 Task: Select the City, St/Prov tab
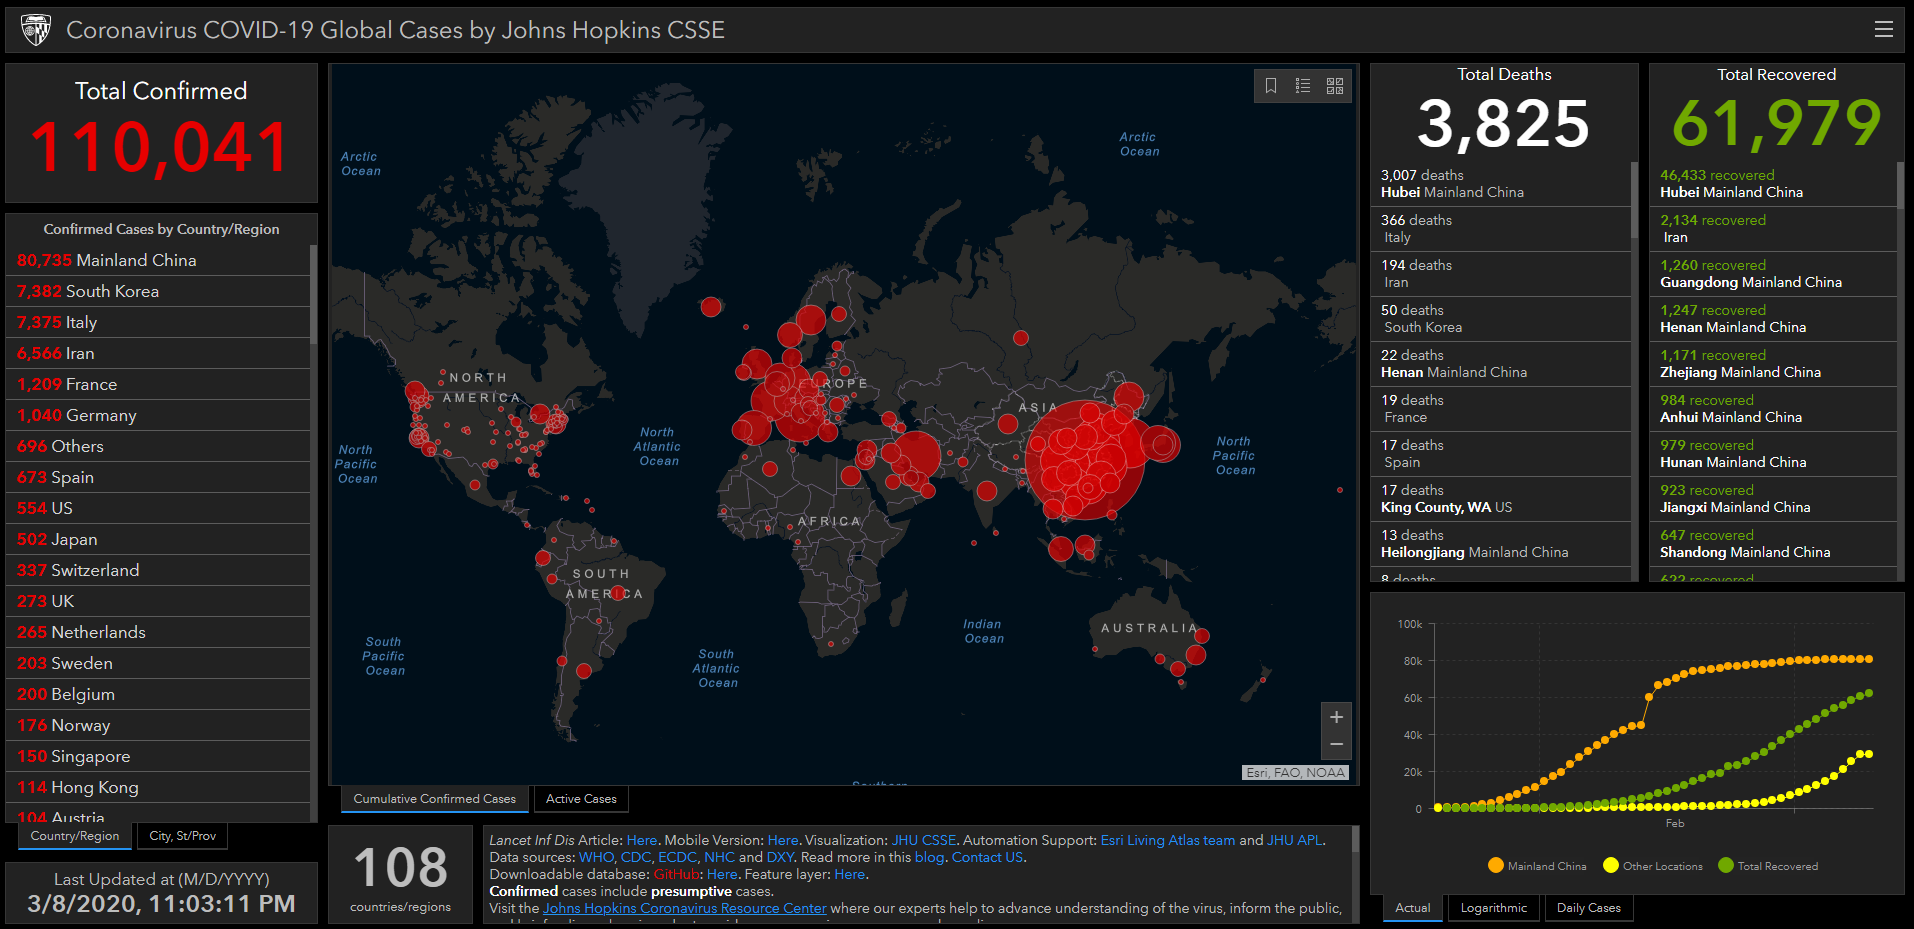tap(182, 836)
